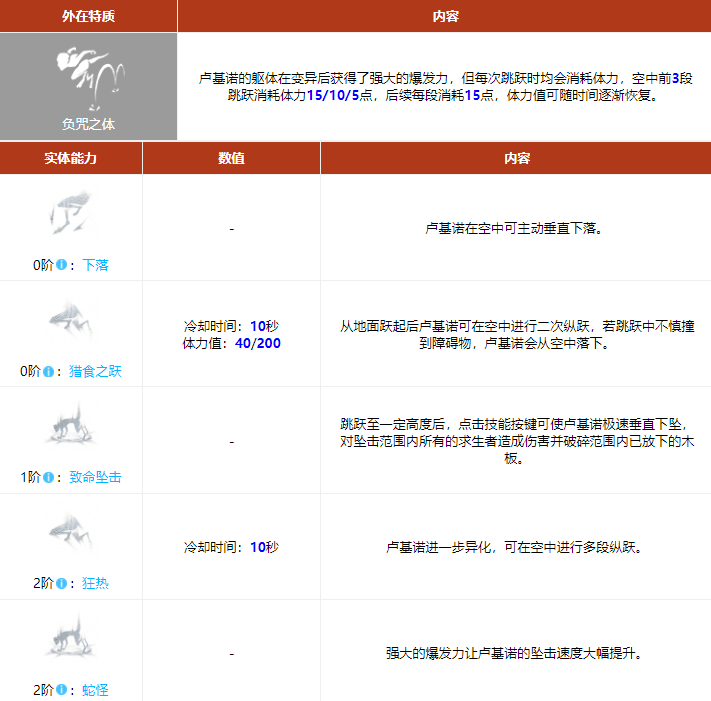Click the info icon beside 致命坠击

(49, 477)
